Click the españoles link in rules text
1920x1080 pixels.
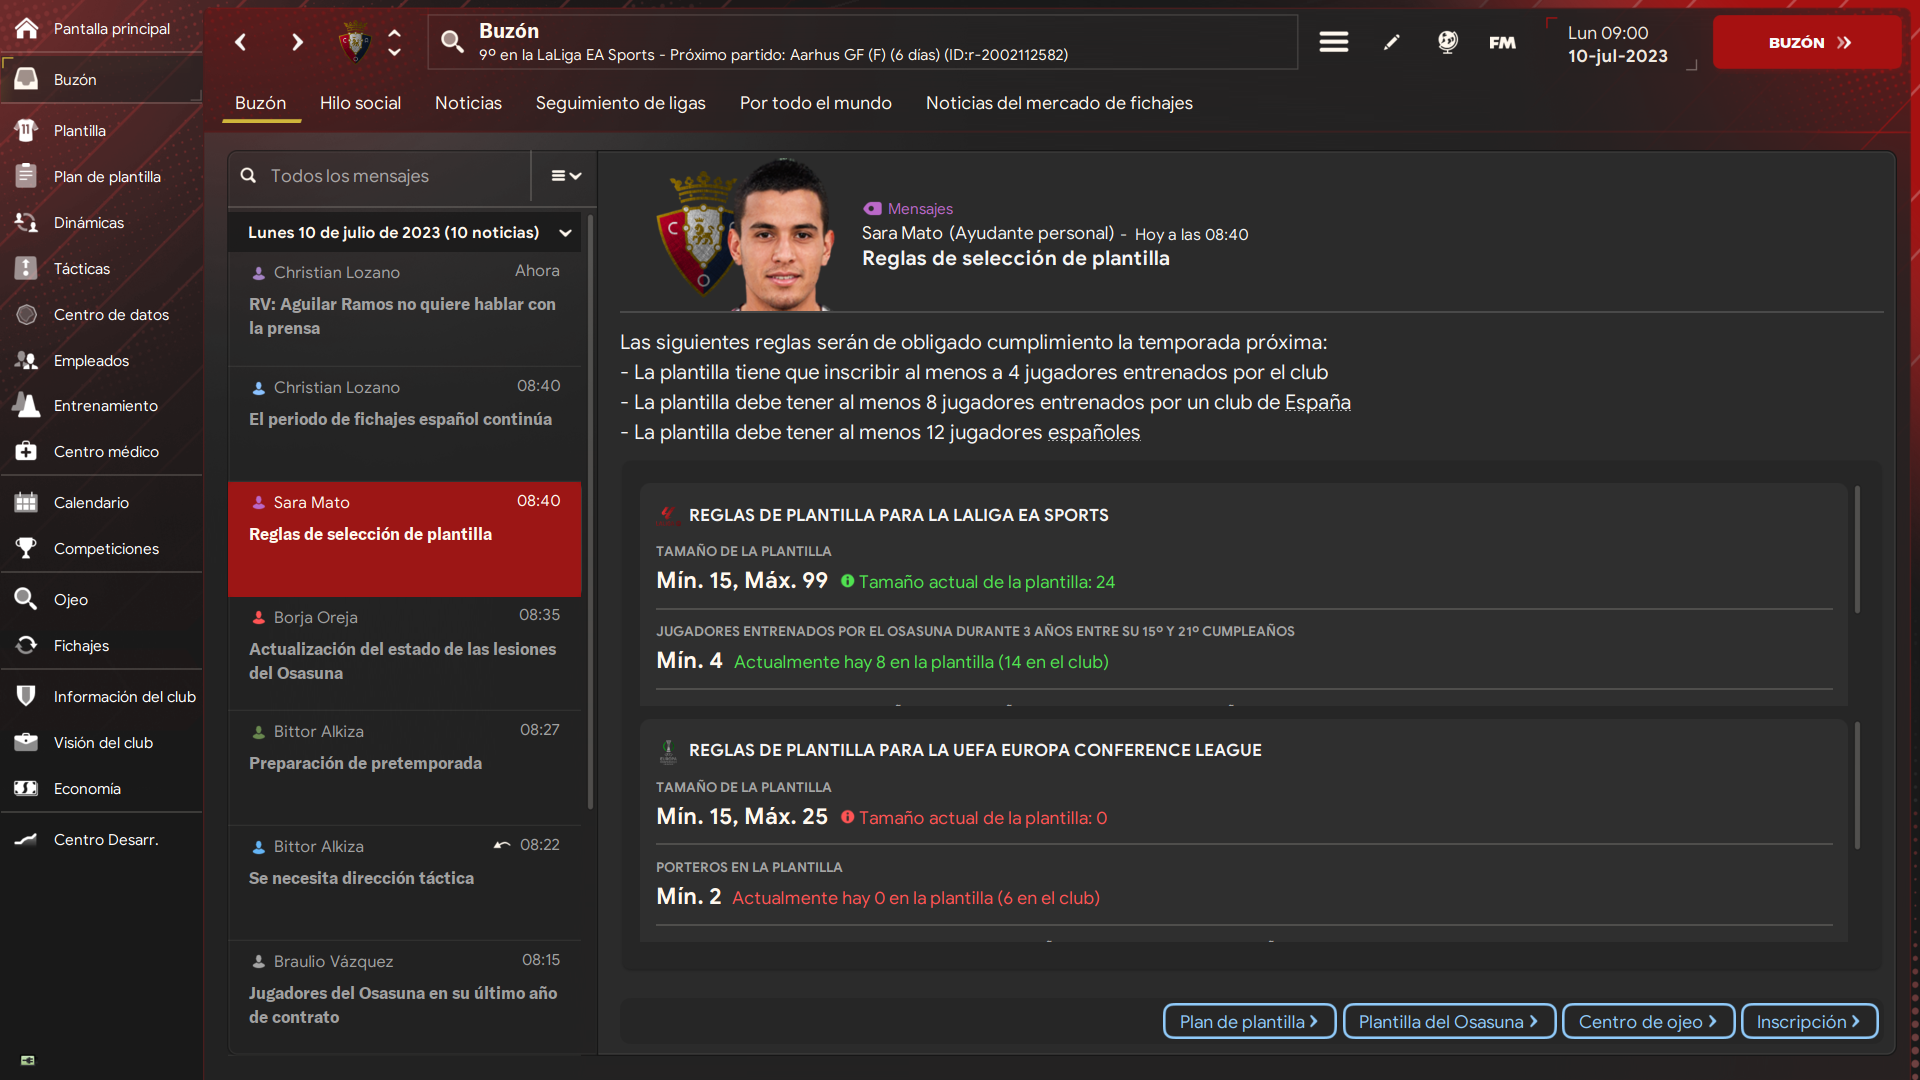pyautogui.click(x=1093, y=432)
